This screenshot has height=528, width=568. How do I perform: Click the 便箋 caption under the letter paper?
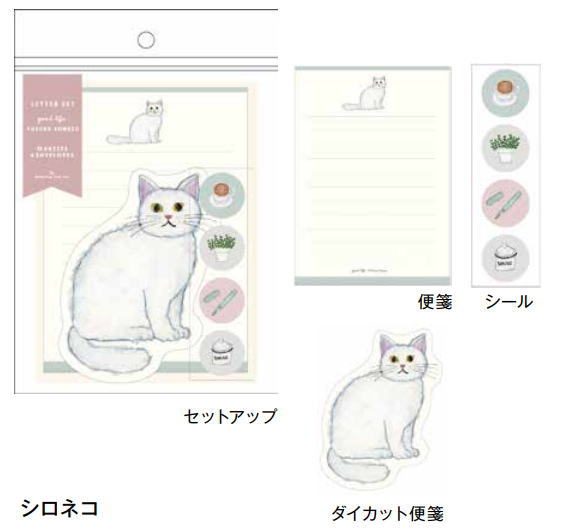click(435, 302)
